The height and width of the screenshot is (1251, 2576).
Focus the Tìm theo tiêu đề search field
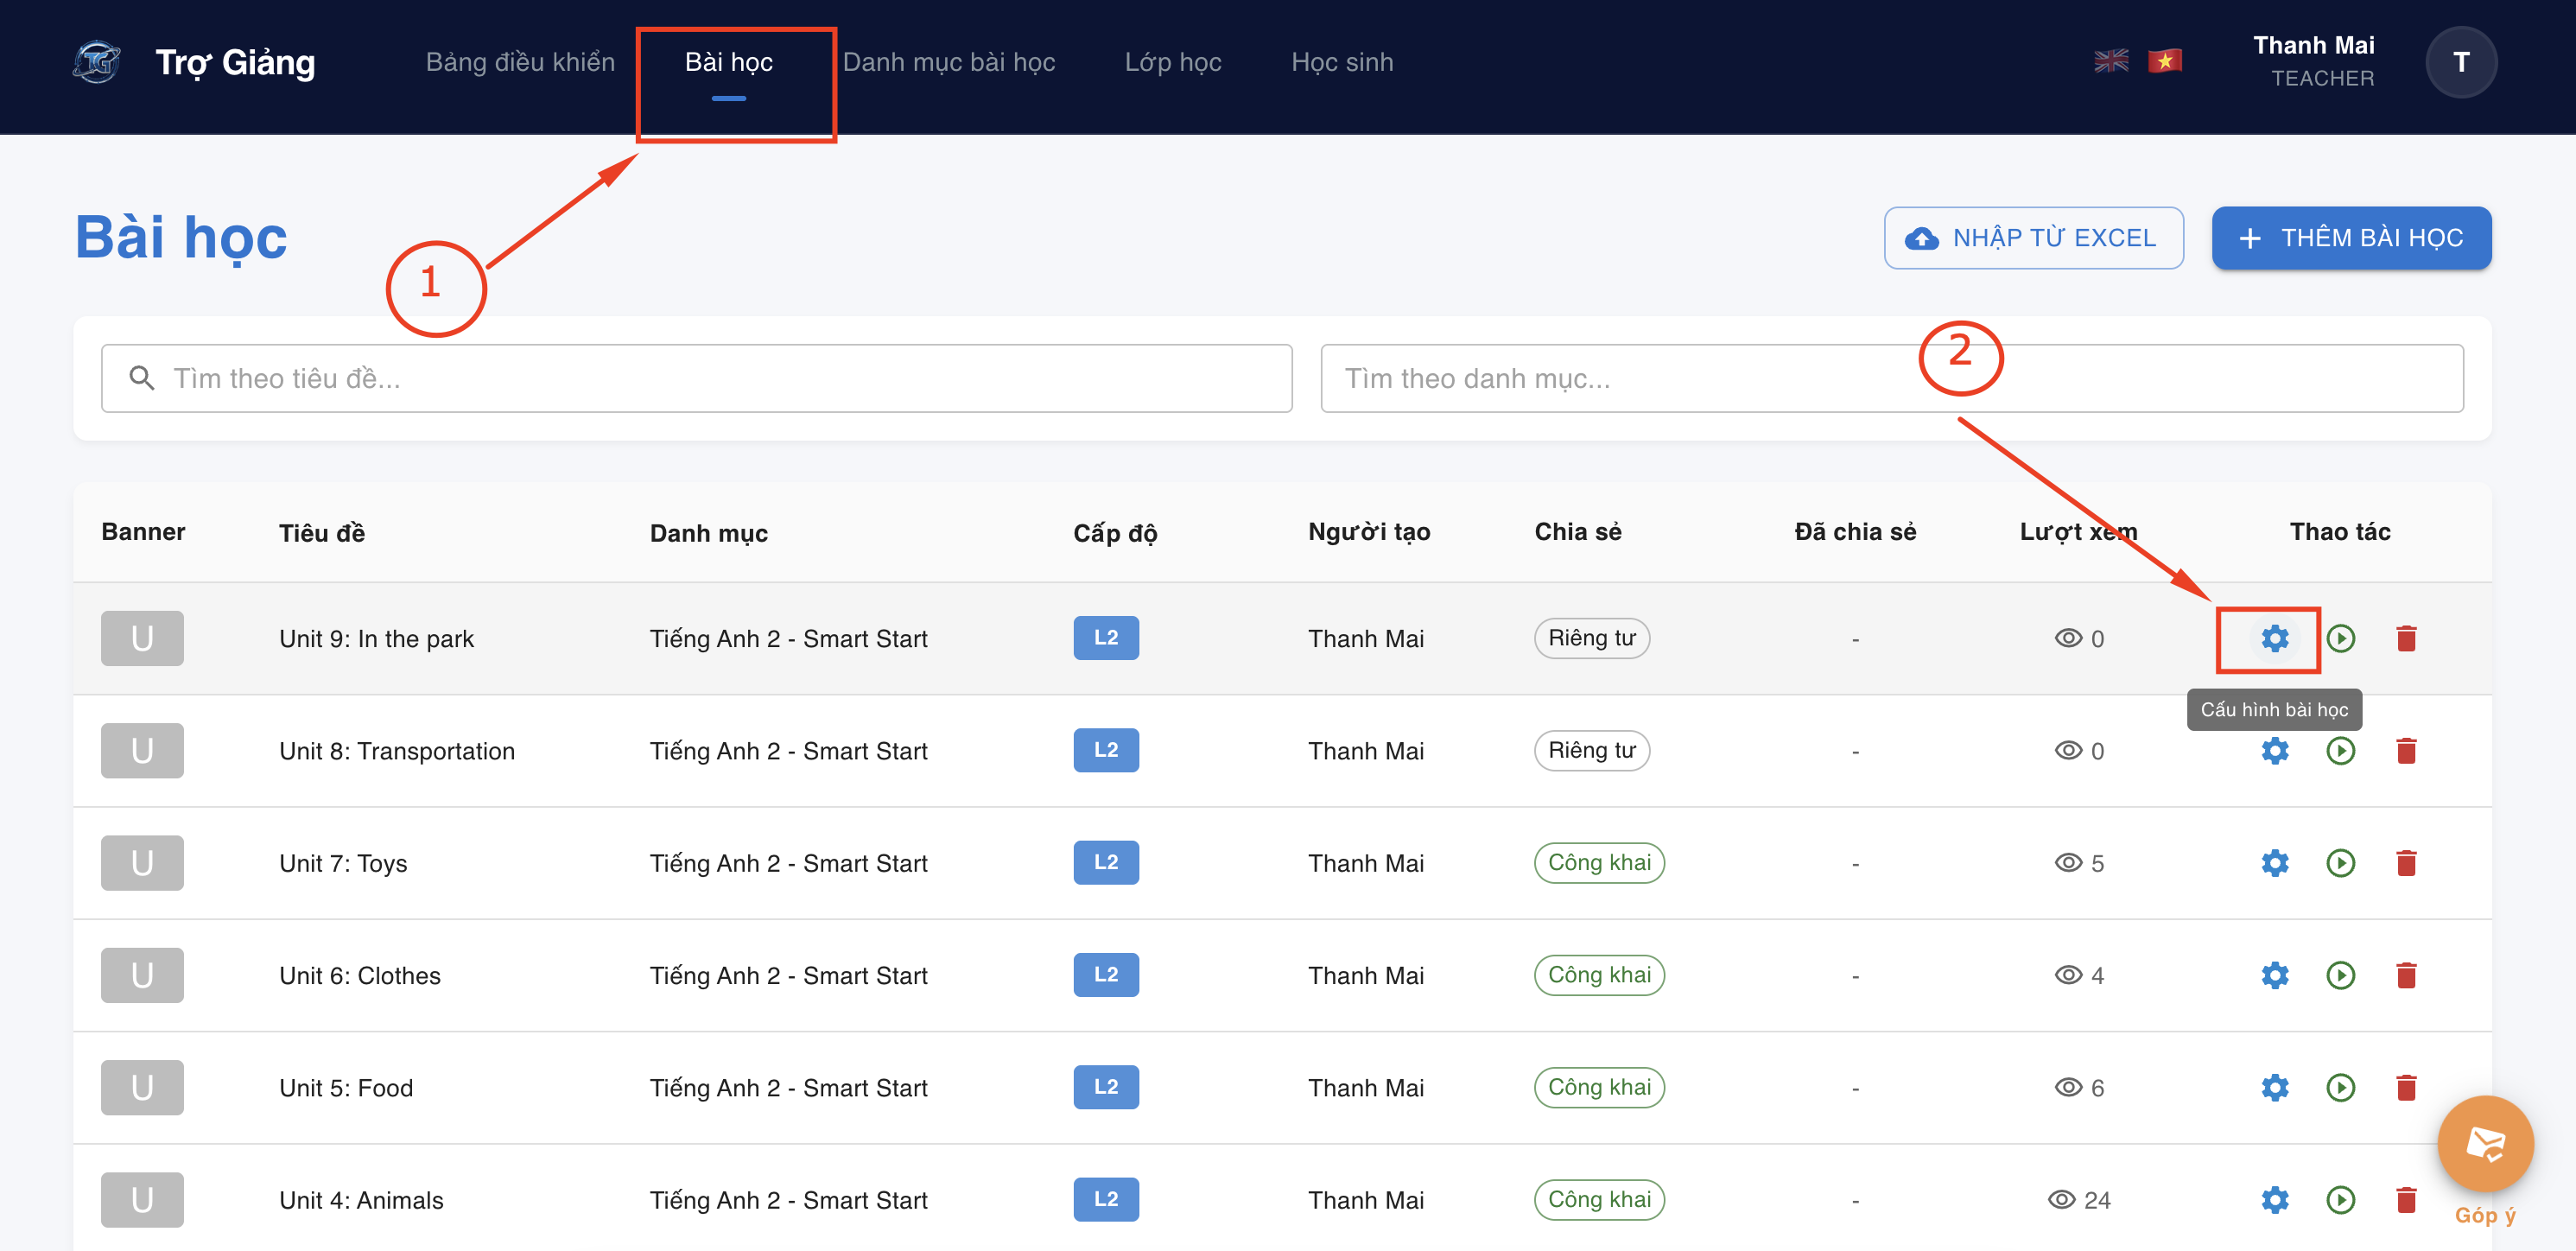coord(696,379)
